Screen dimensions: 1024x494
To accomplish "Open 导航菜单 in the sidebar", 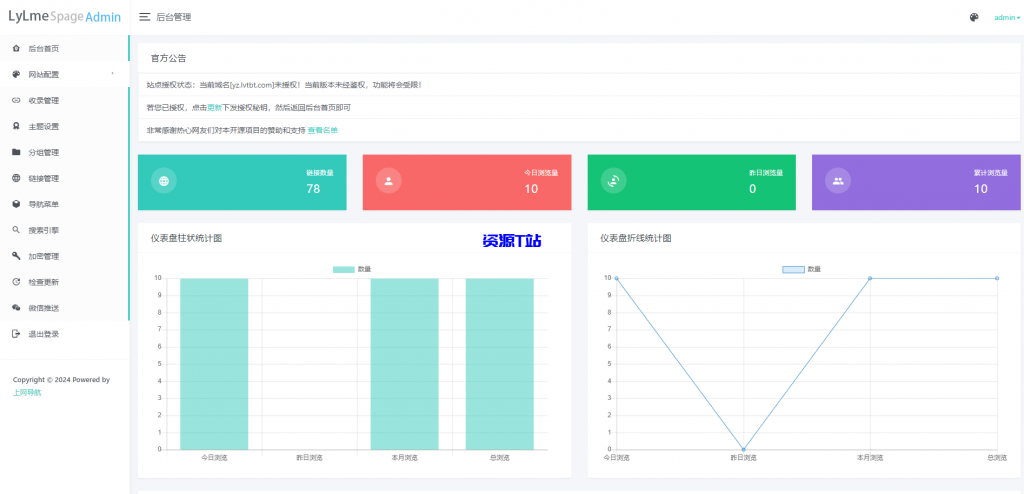I will 64,204.
